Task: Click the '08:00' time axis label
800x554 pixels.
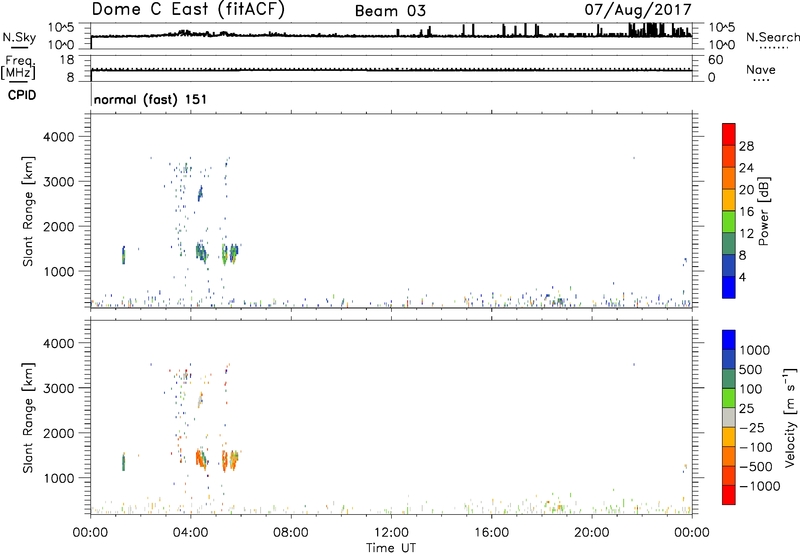Action: point(290,533)
